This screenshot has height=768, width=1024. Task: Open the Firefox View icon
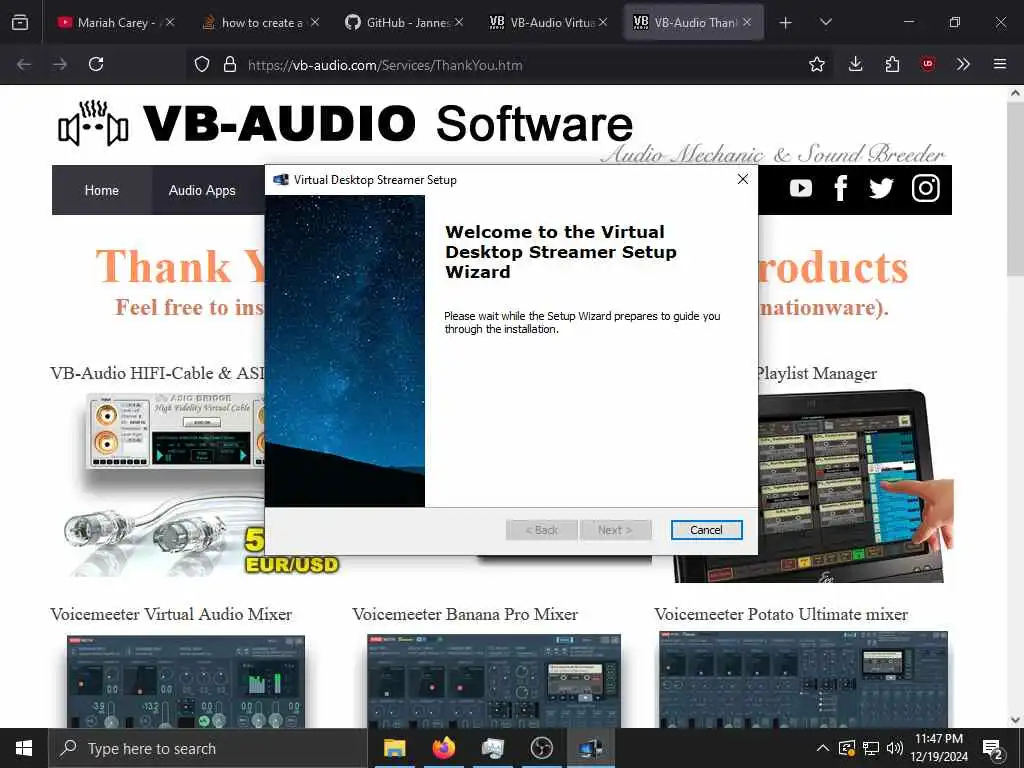pos(20,22)
